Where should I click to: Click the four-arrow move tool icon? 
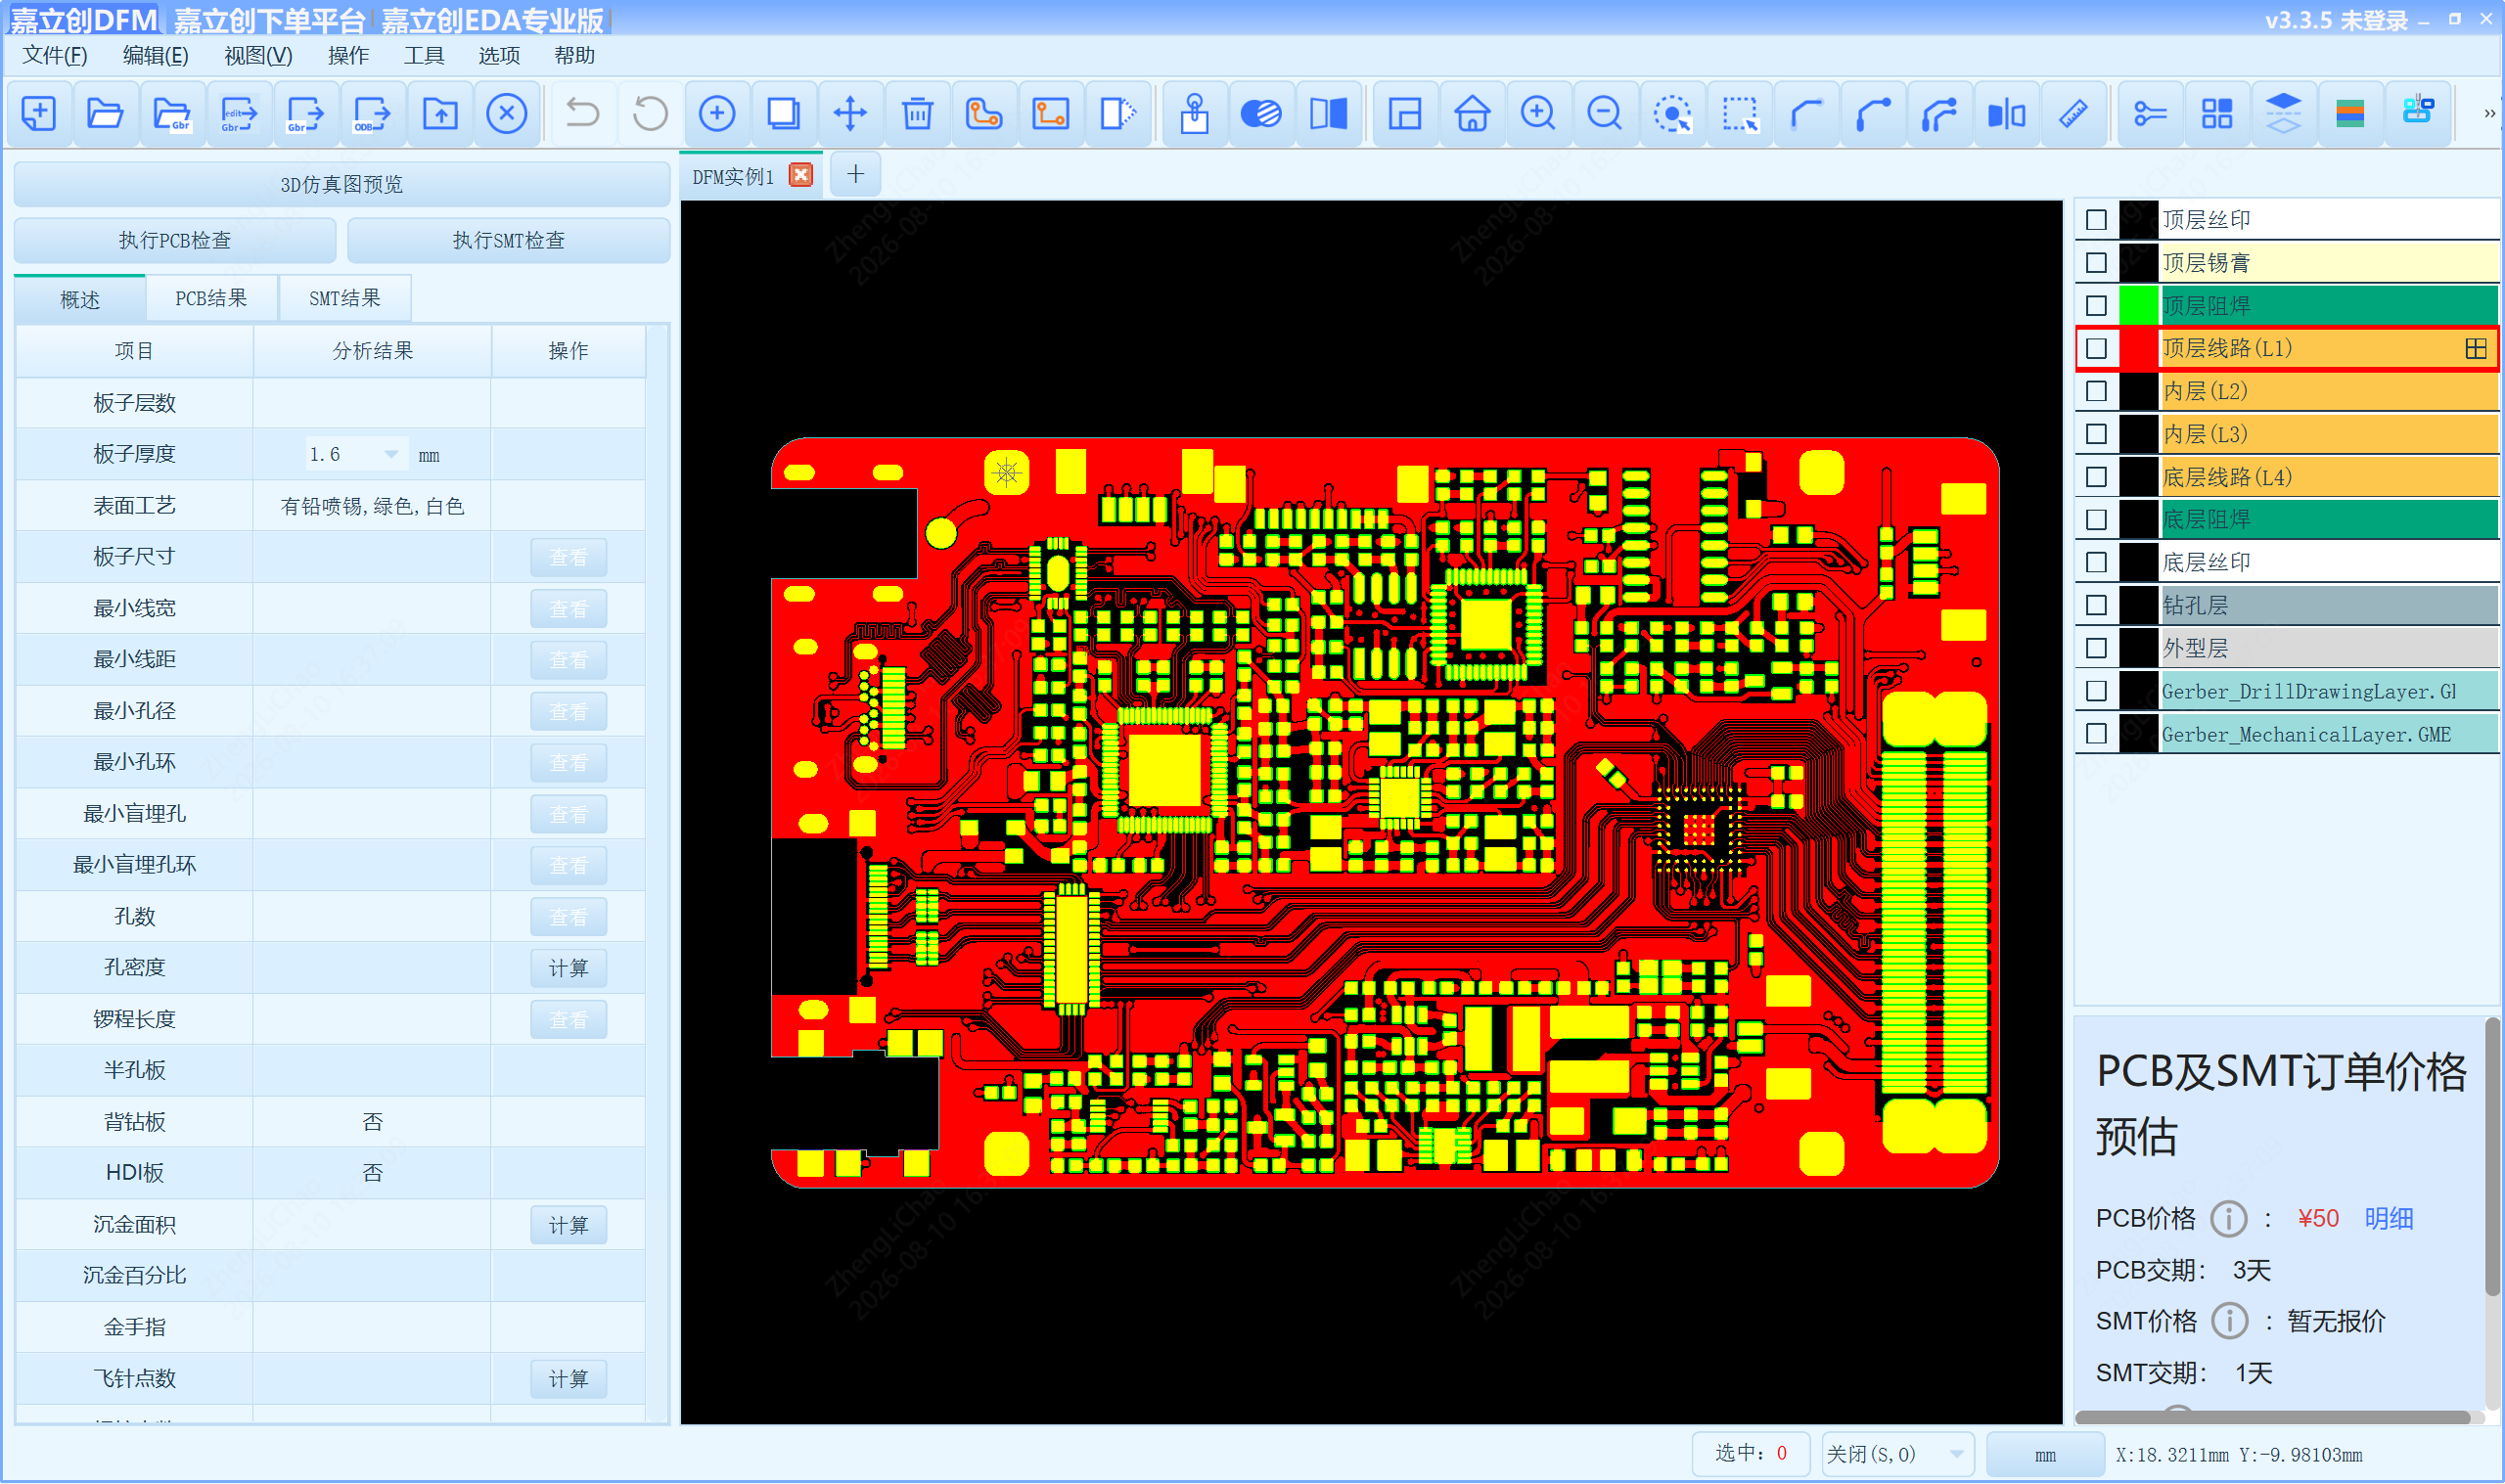[x=850, y=113]
